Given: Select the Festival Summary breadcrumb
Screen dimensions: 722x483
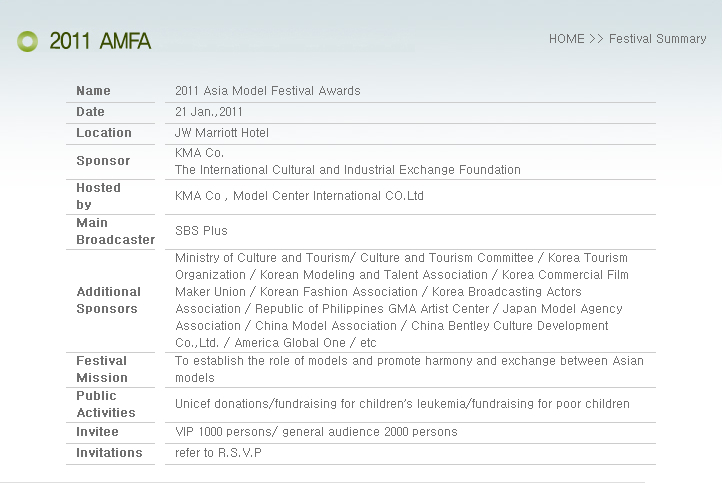Looking at the screenshot, I should tap(658, 39).
